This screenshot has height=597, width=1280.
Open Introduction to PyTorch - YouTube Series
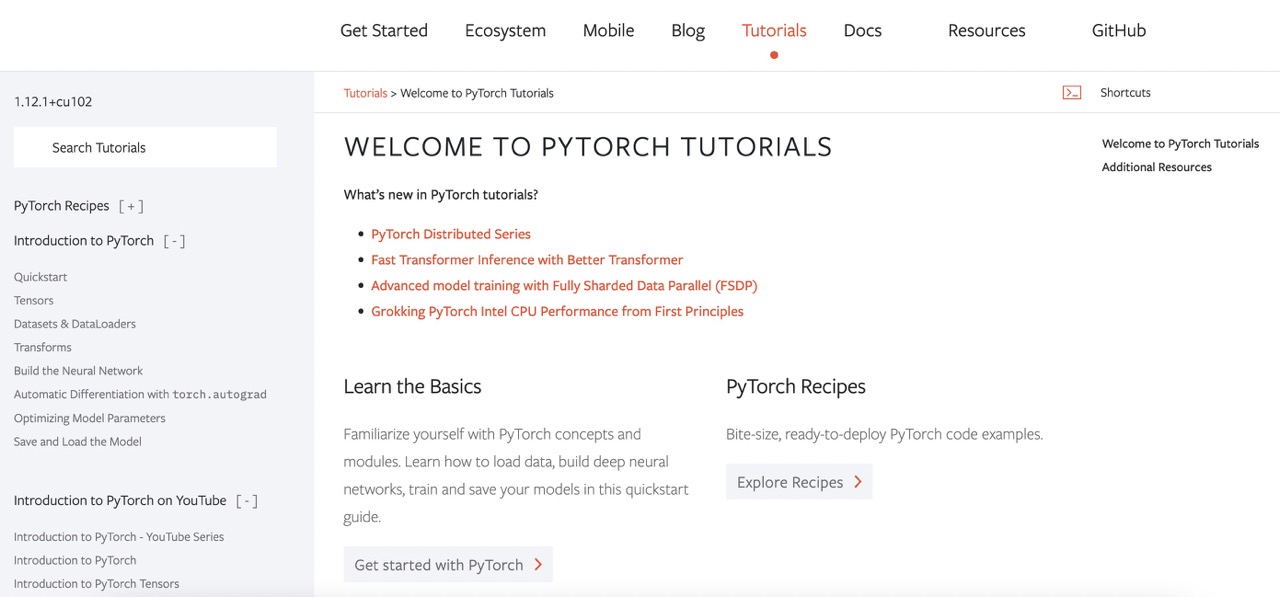(x=119, y=537)
